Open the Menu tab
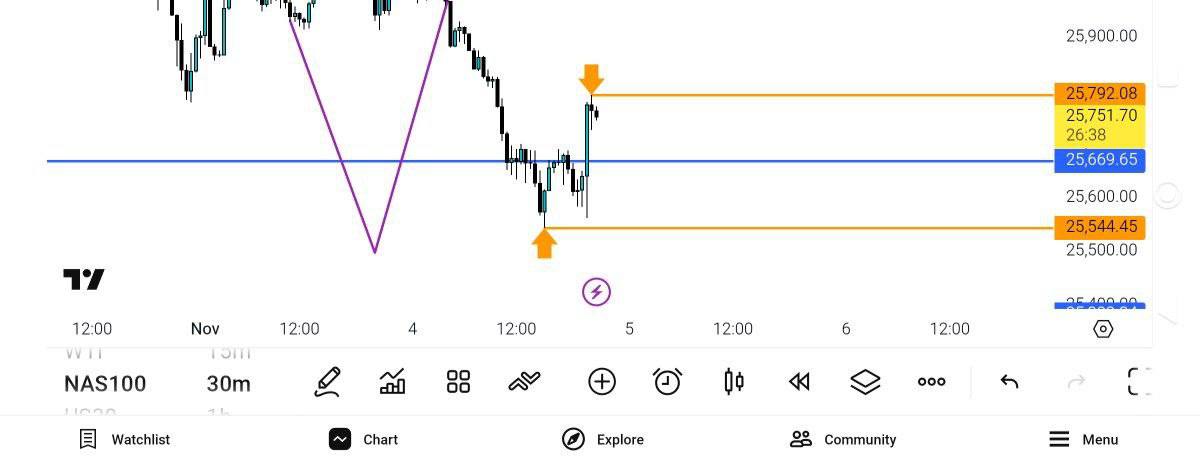 click(1083, 439)
